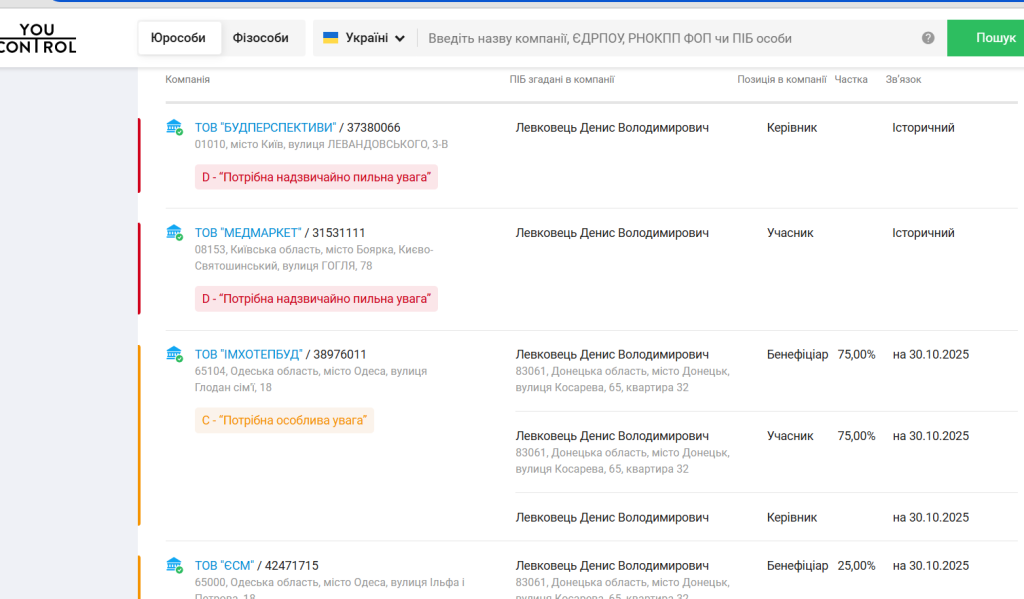Switch to the Юрособи tab
The image size is (1024, 599).
tap(178, 38)
